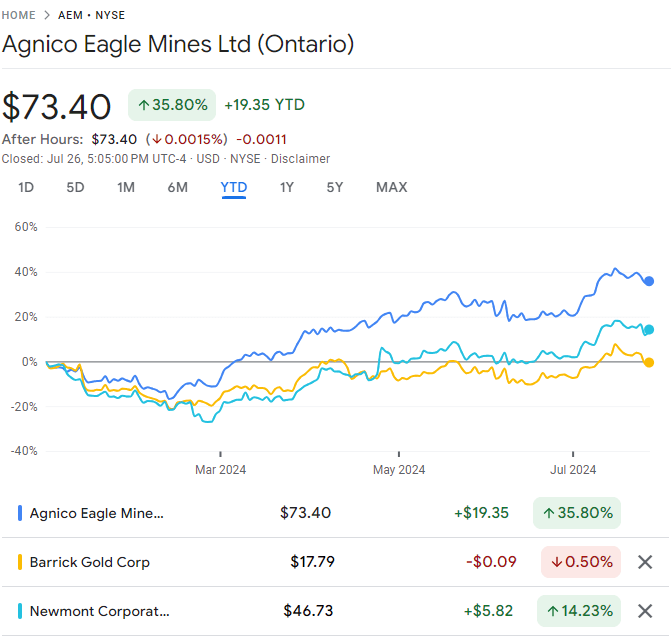
Task: Go to HOME breadcrumb link
Action: 19,16
